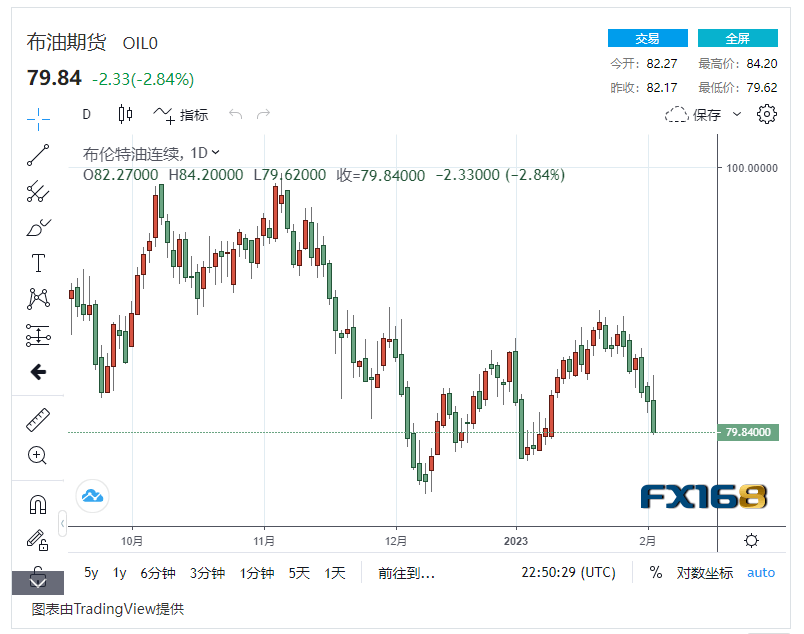Screen dimensions: 804x634
Task: Select the crosshair cursor tool
Action: (x=38, y=119)
